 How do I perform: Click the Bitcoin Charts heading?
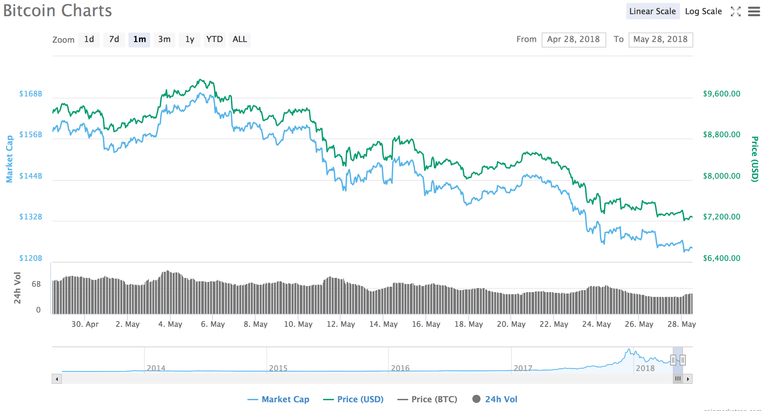pos(57,10)
